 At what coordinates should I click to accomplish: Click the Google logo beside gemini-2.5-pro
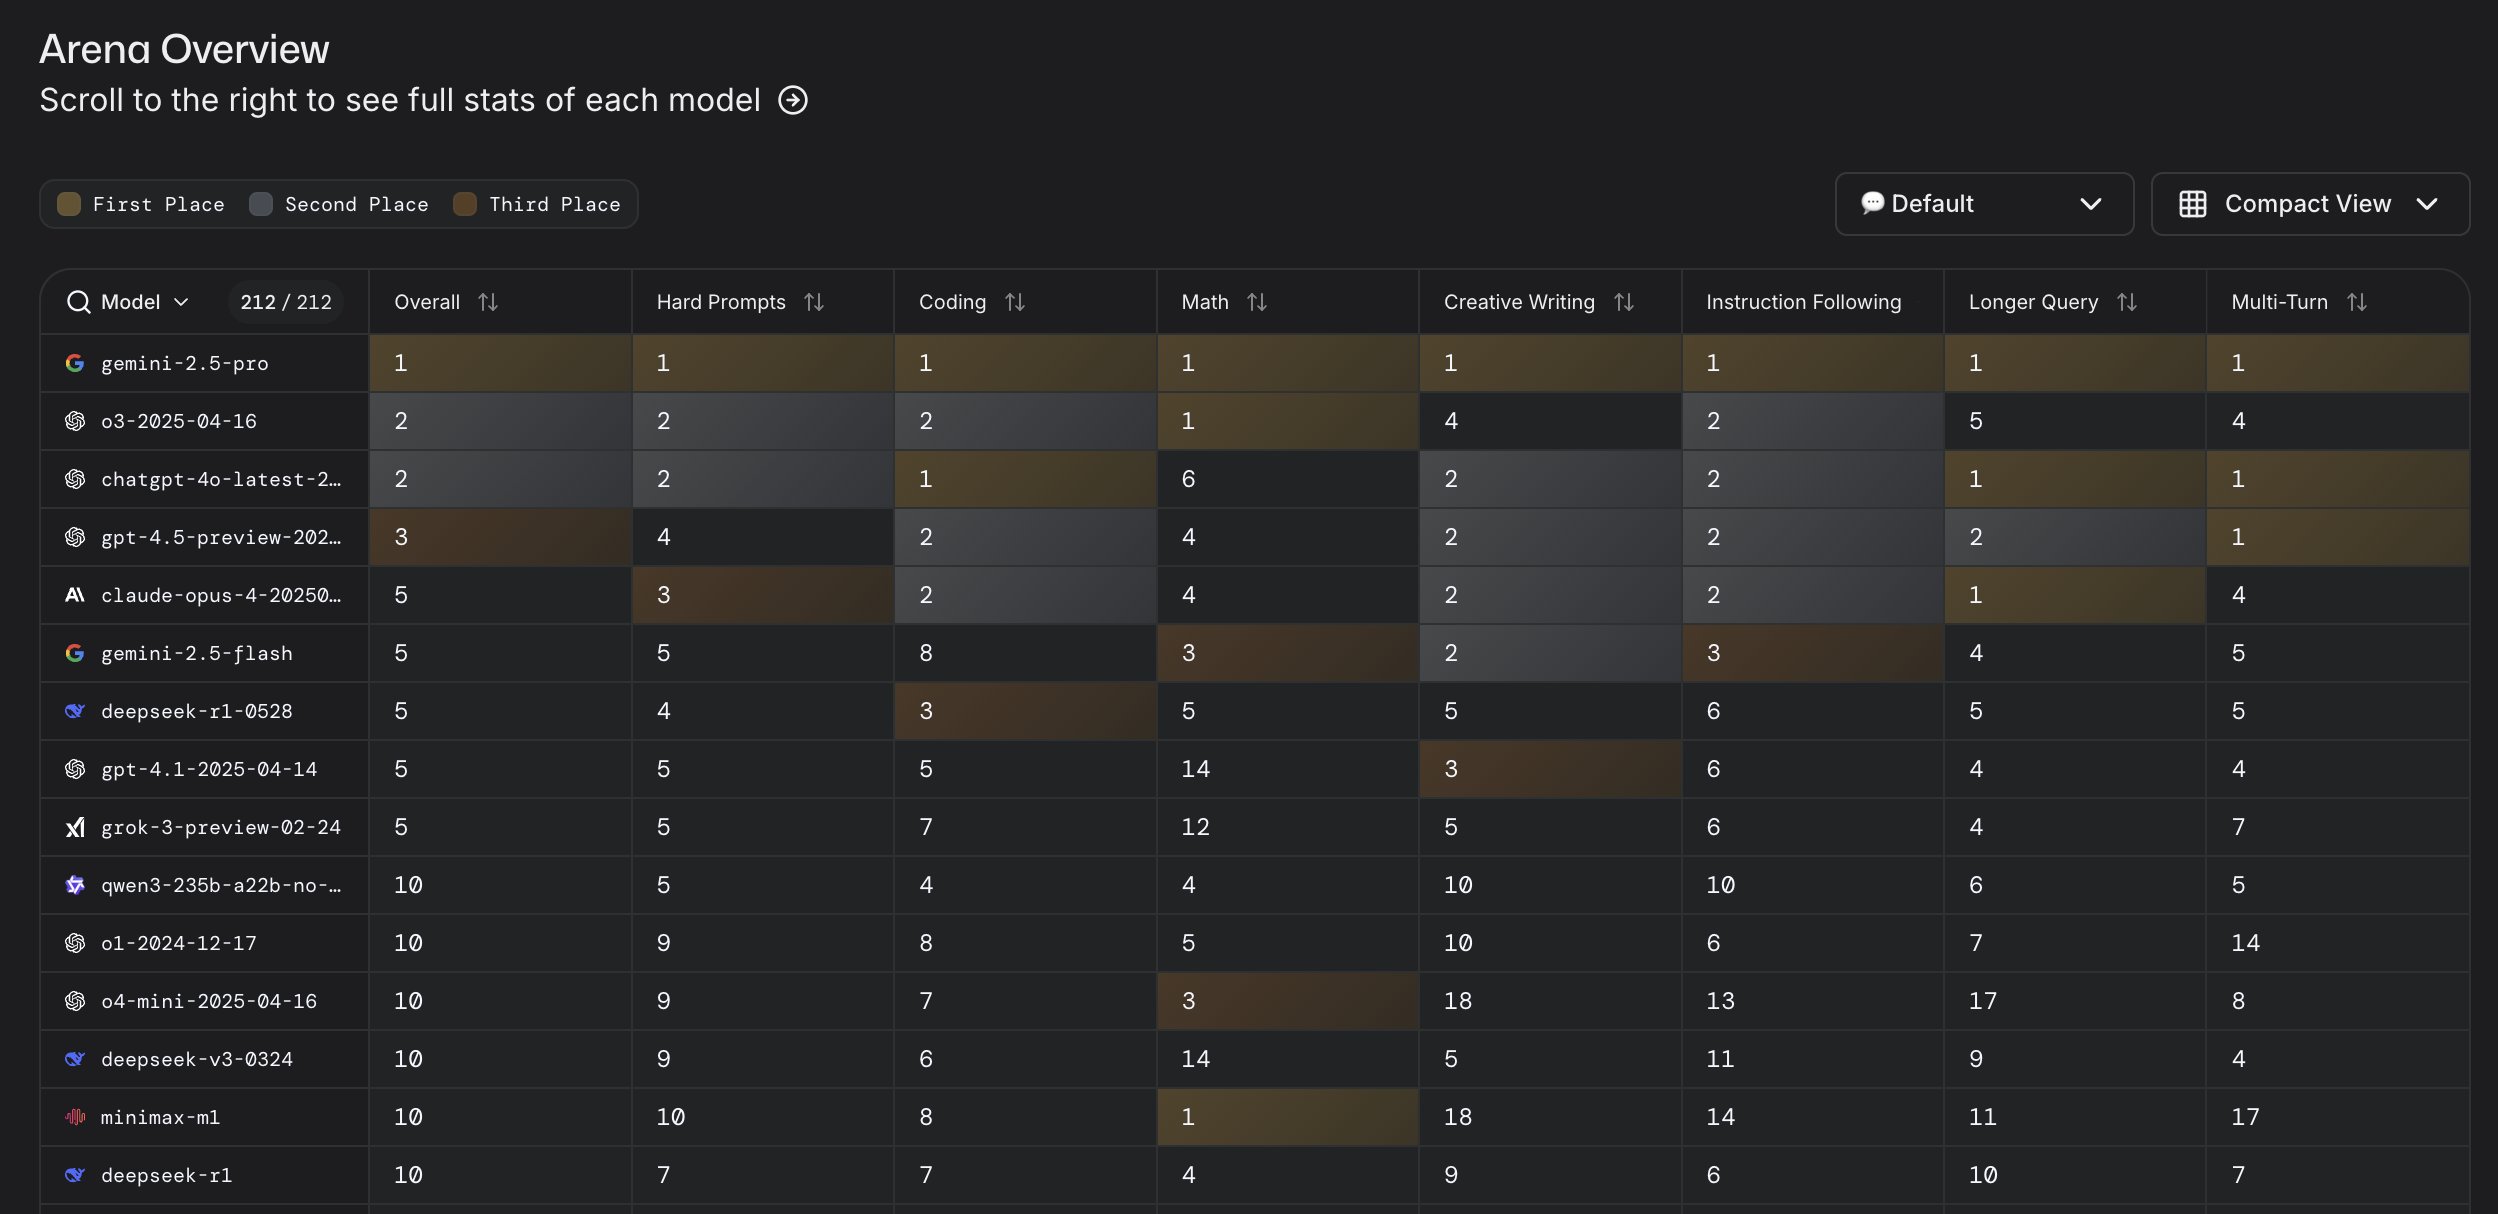click(x=75, y=363)
